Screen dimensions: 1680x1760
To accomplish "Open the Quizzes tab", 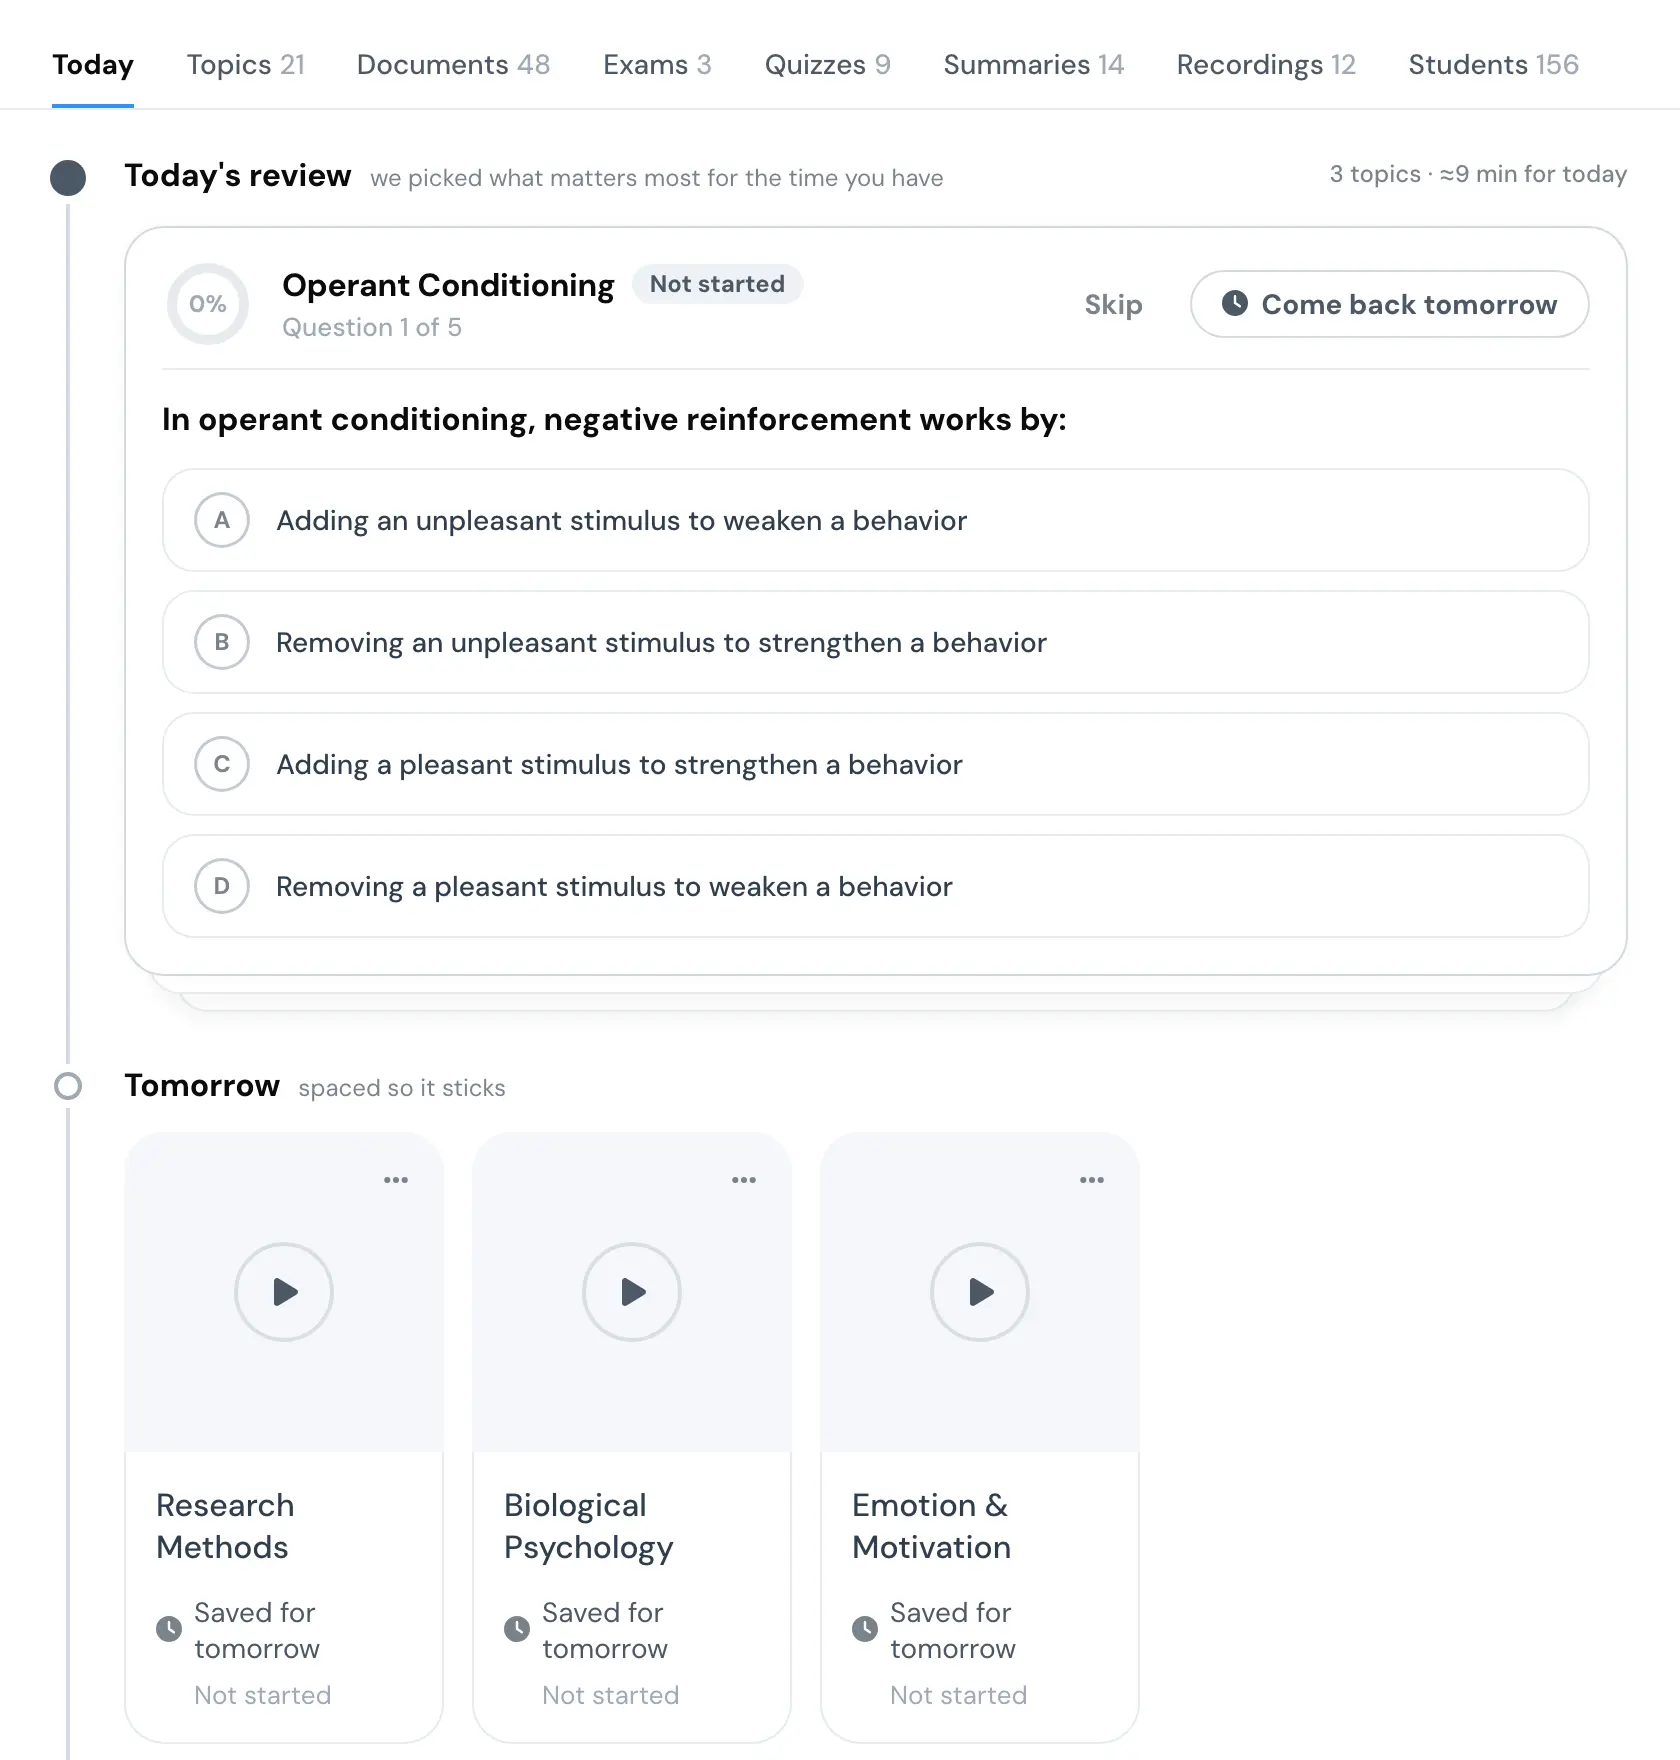I will (827, 65).
